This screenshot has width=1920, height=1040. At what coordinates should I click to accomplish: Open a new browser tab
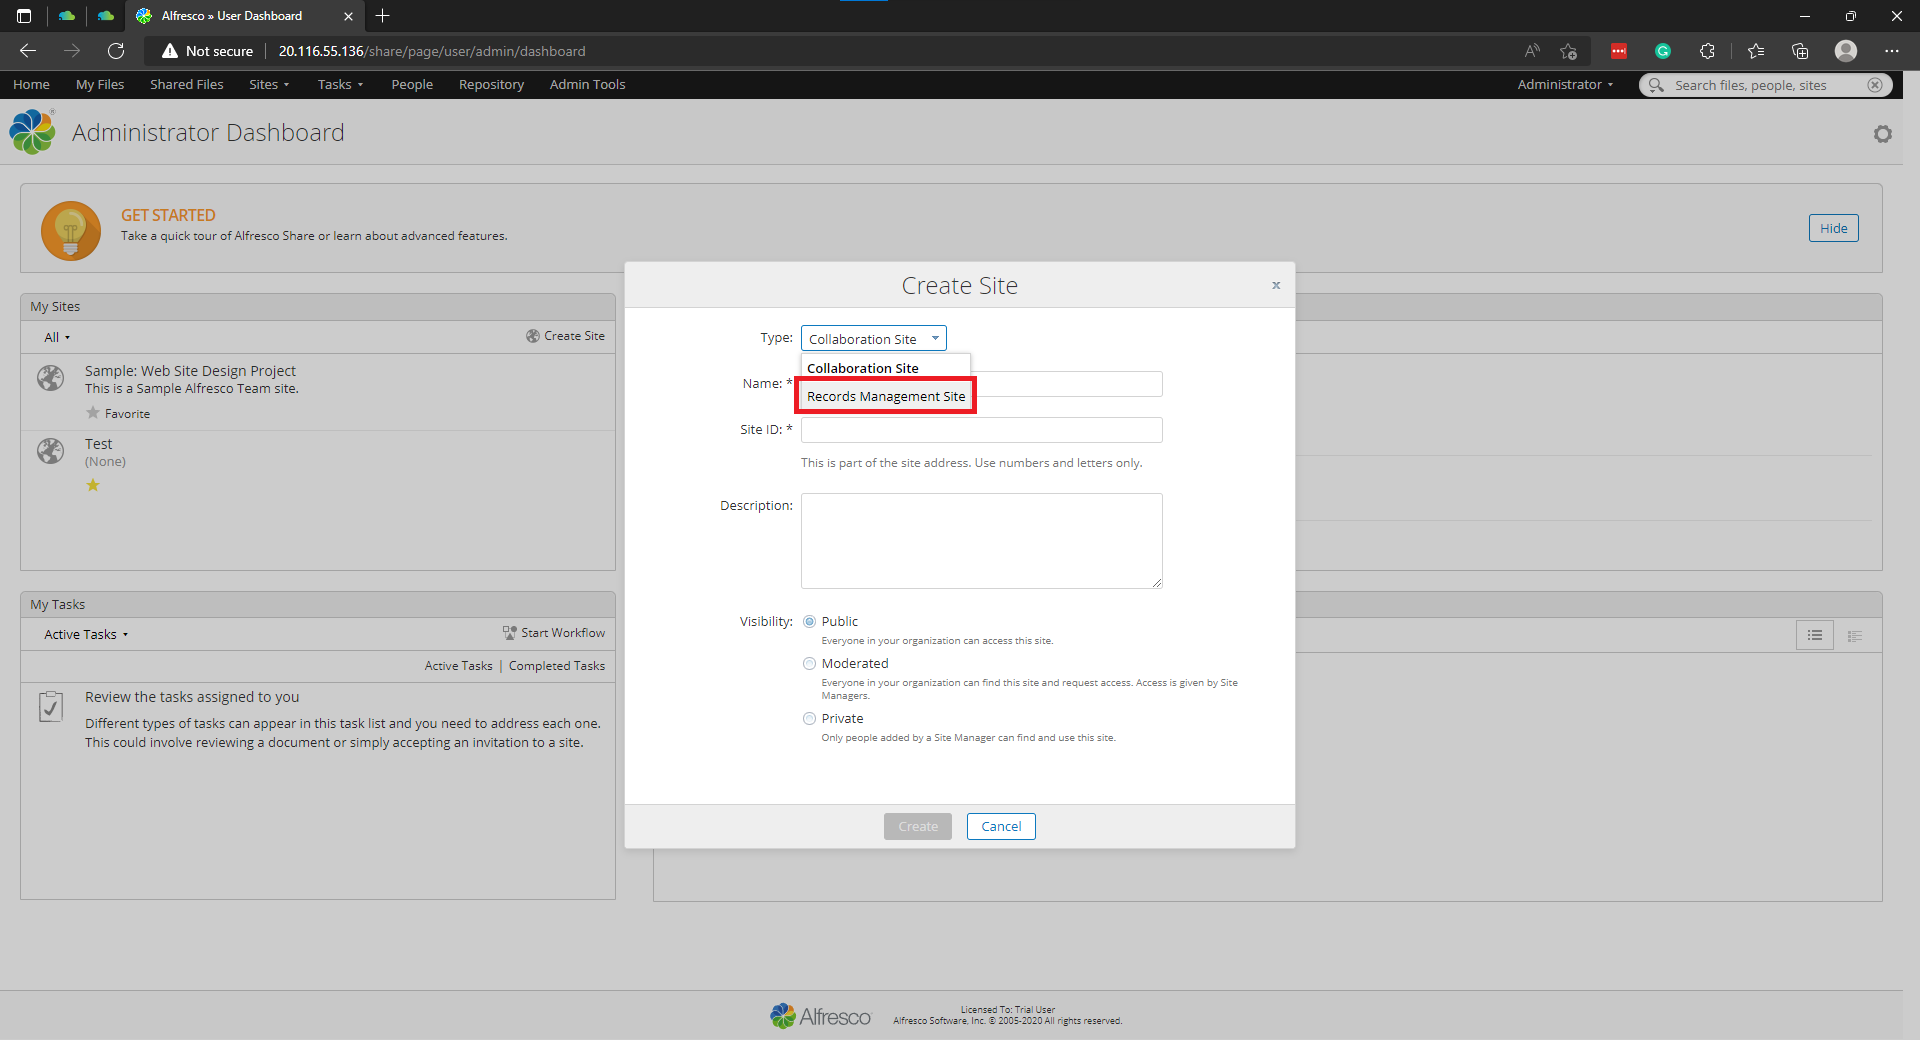click(x=383, y=16)
